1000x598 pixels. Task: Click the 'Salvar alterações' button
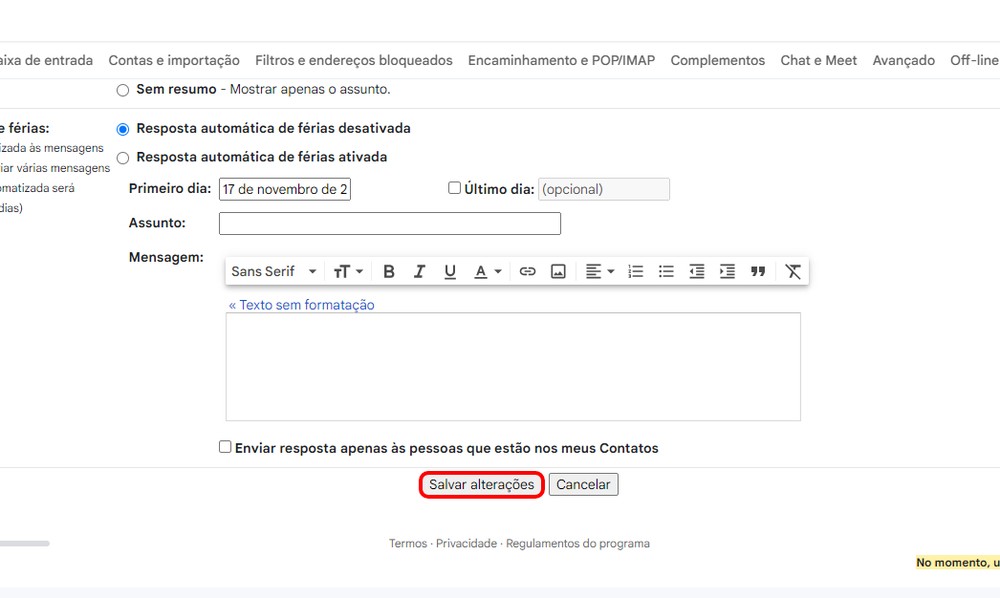481,484
